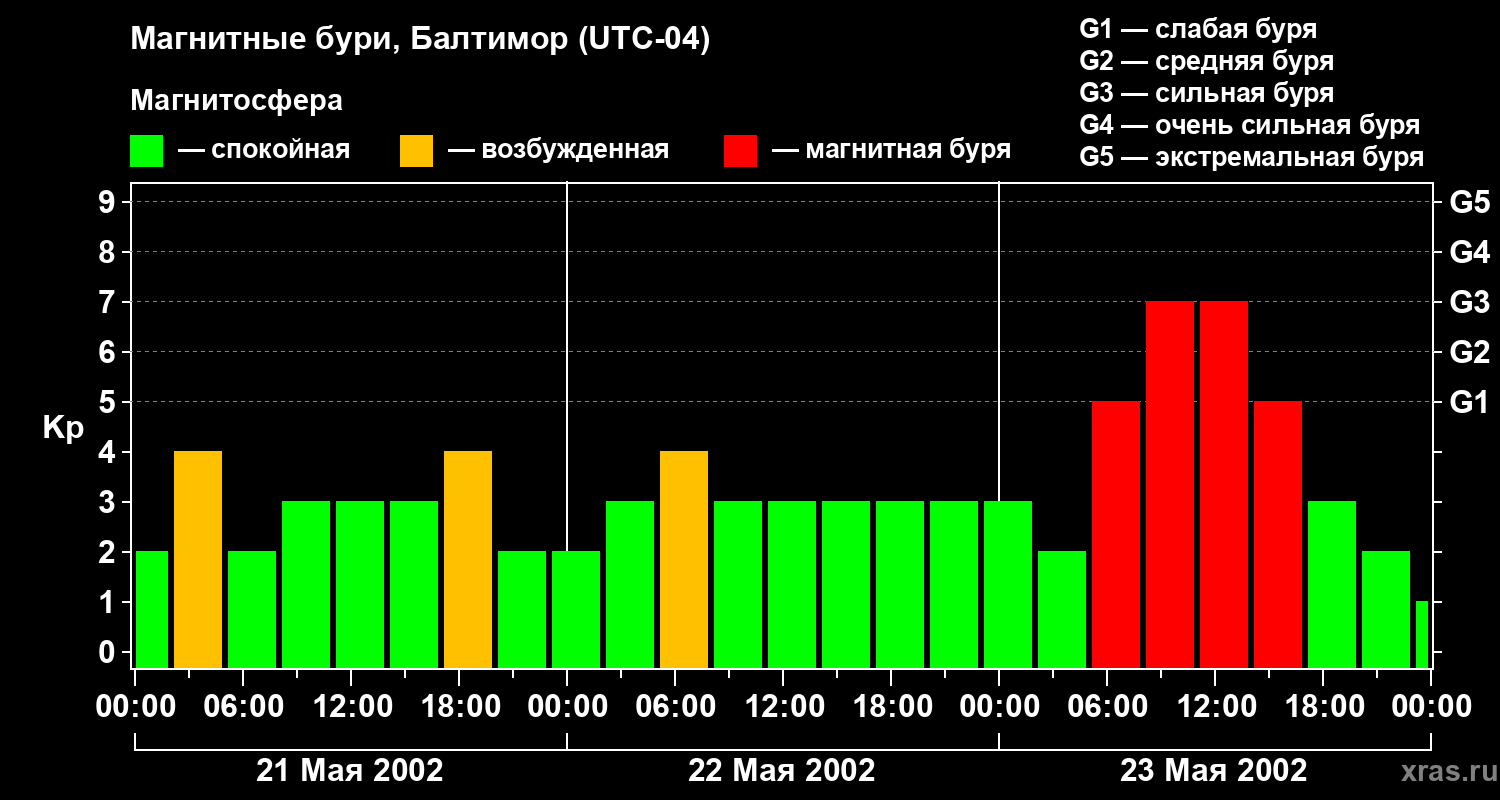Click the 'G3 — сильная буря' legend line
The image size is (1500, 800).
[1207, 93]
